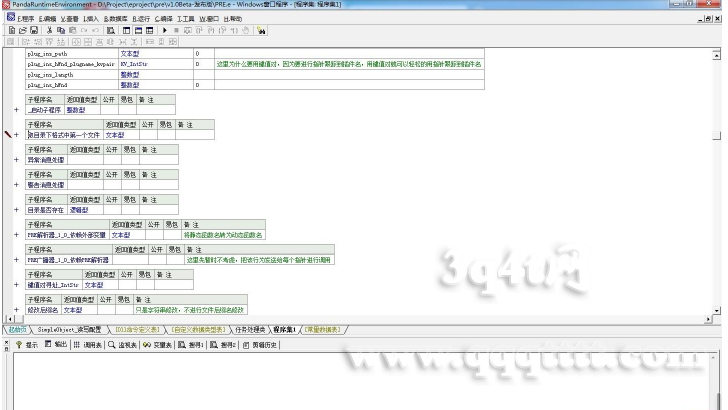The image size is (728, 410).
Task: Click first debug-step icon after stop button
Action: 188,30
